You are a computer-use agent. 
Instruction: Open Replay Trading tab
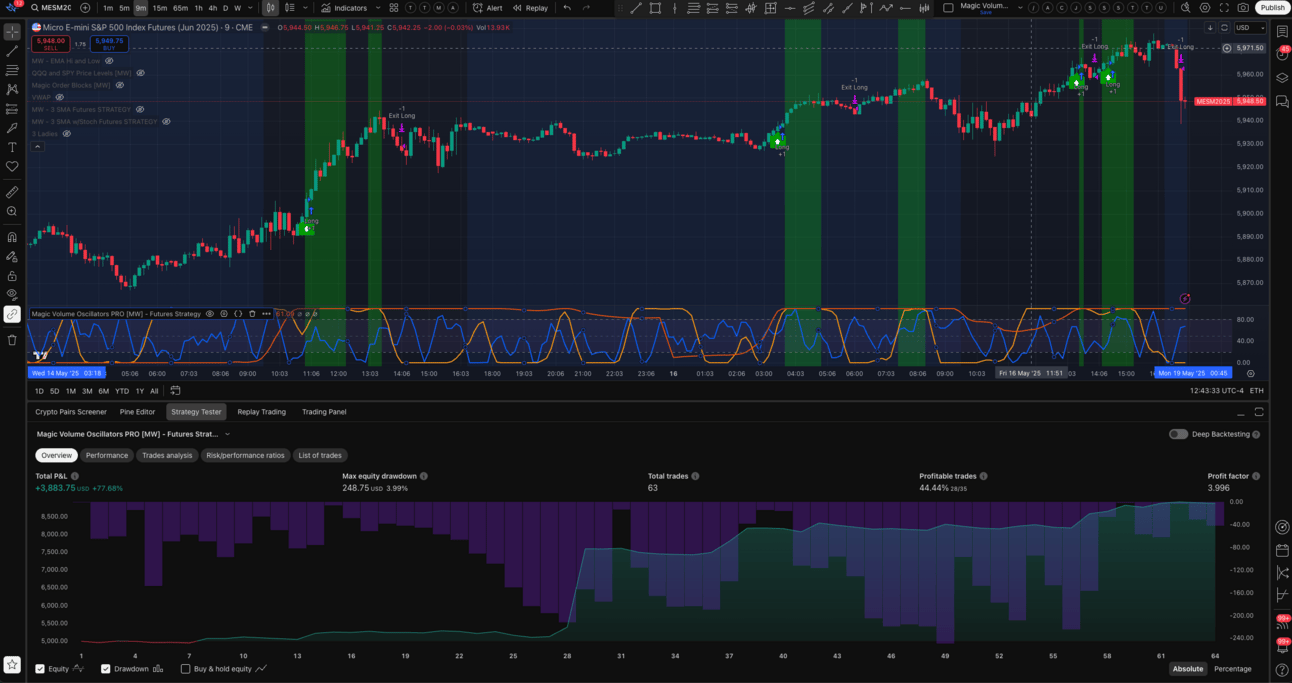click(261, 412)
